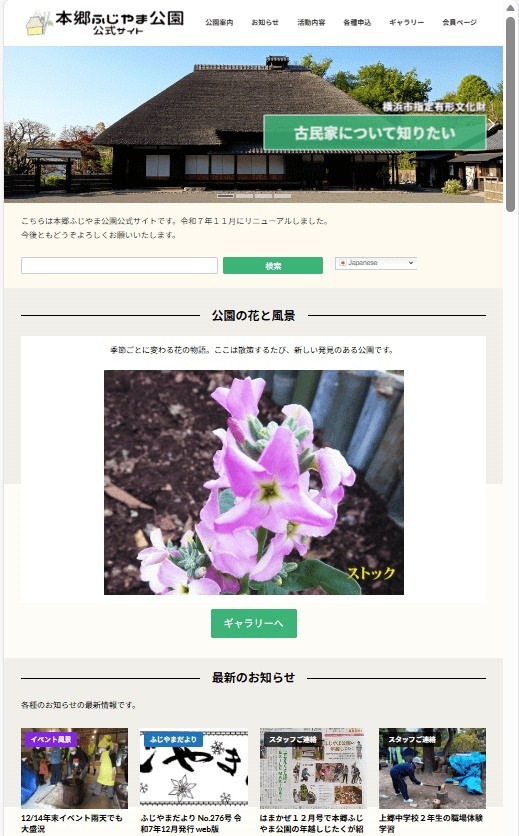Select 活動内容 in the navigation
The height and width of the screenshot is (836, 519).
coord(311,22)
